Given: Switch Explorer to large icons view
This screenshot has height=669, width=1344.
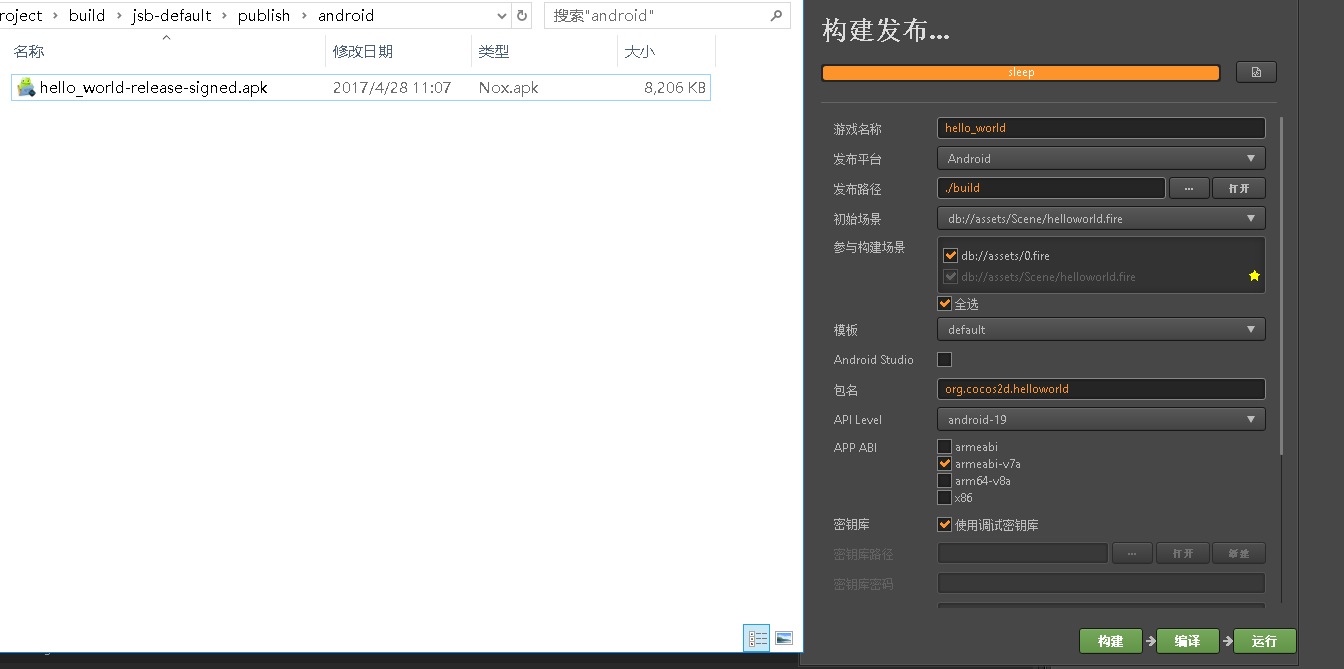Looking at the screenshot, I should pyautogui.click(x=784, y=638).
